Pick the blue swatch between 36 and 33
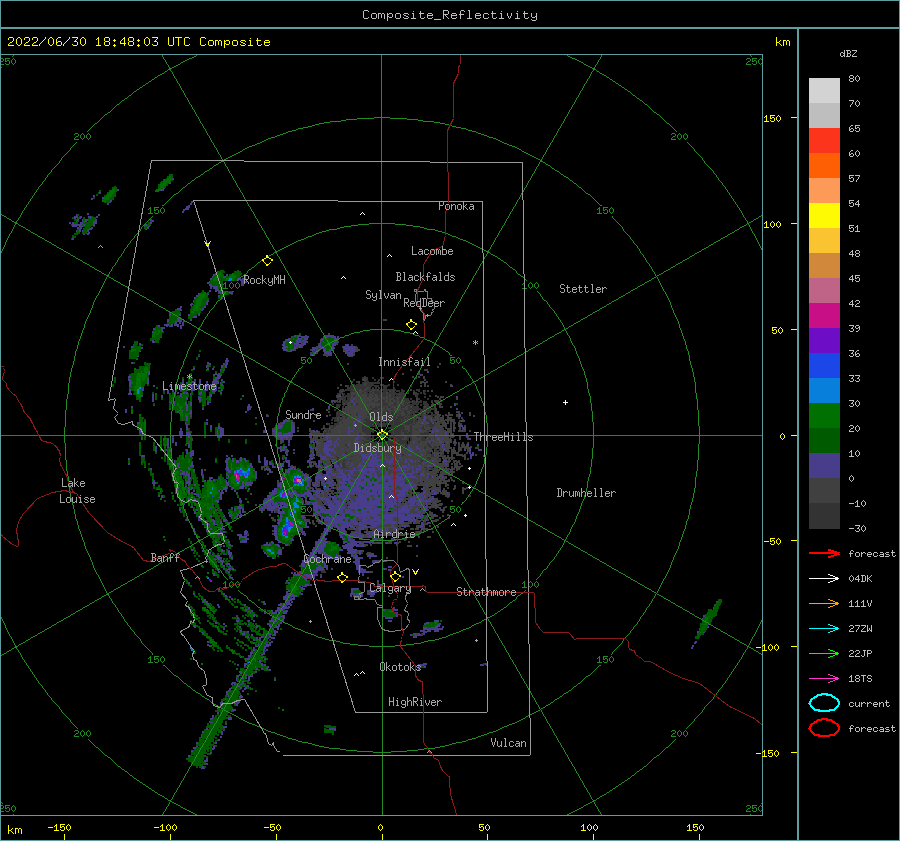 pyautogui.click(x=824, y=365)
